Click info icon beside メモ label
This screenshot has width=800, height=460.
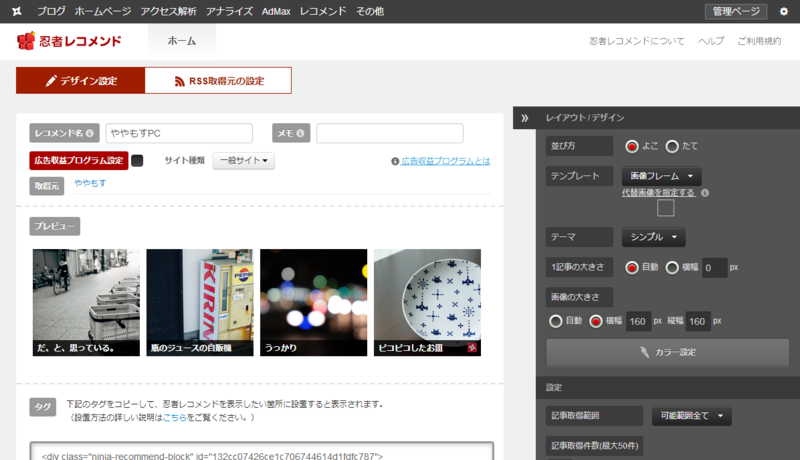click(301, 133)
